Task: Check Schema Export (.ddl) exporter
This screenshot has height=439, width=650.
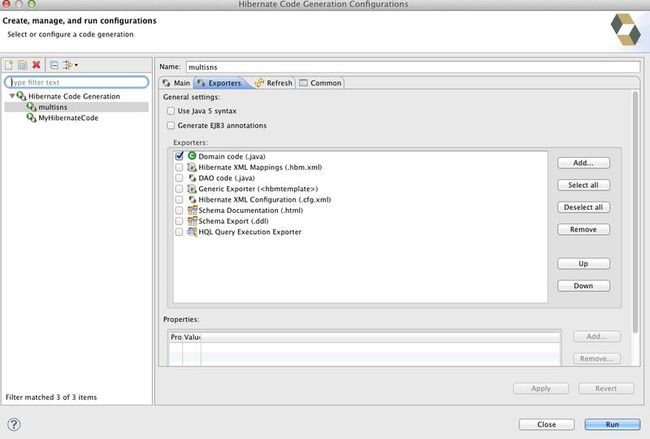Action: click(x=179, y=221)
